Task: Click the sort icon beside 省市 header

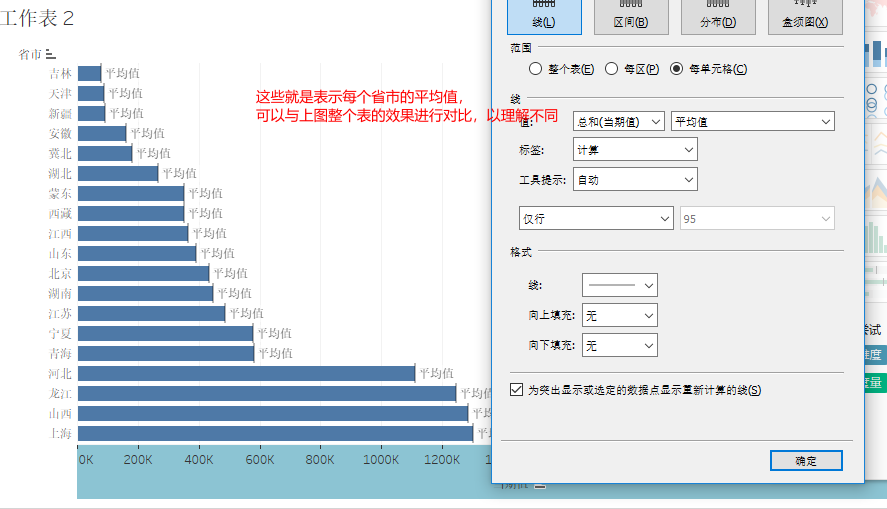Action: pyautogui.click(x=51, y=54)
